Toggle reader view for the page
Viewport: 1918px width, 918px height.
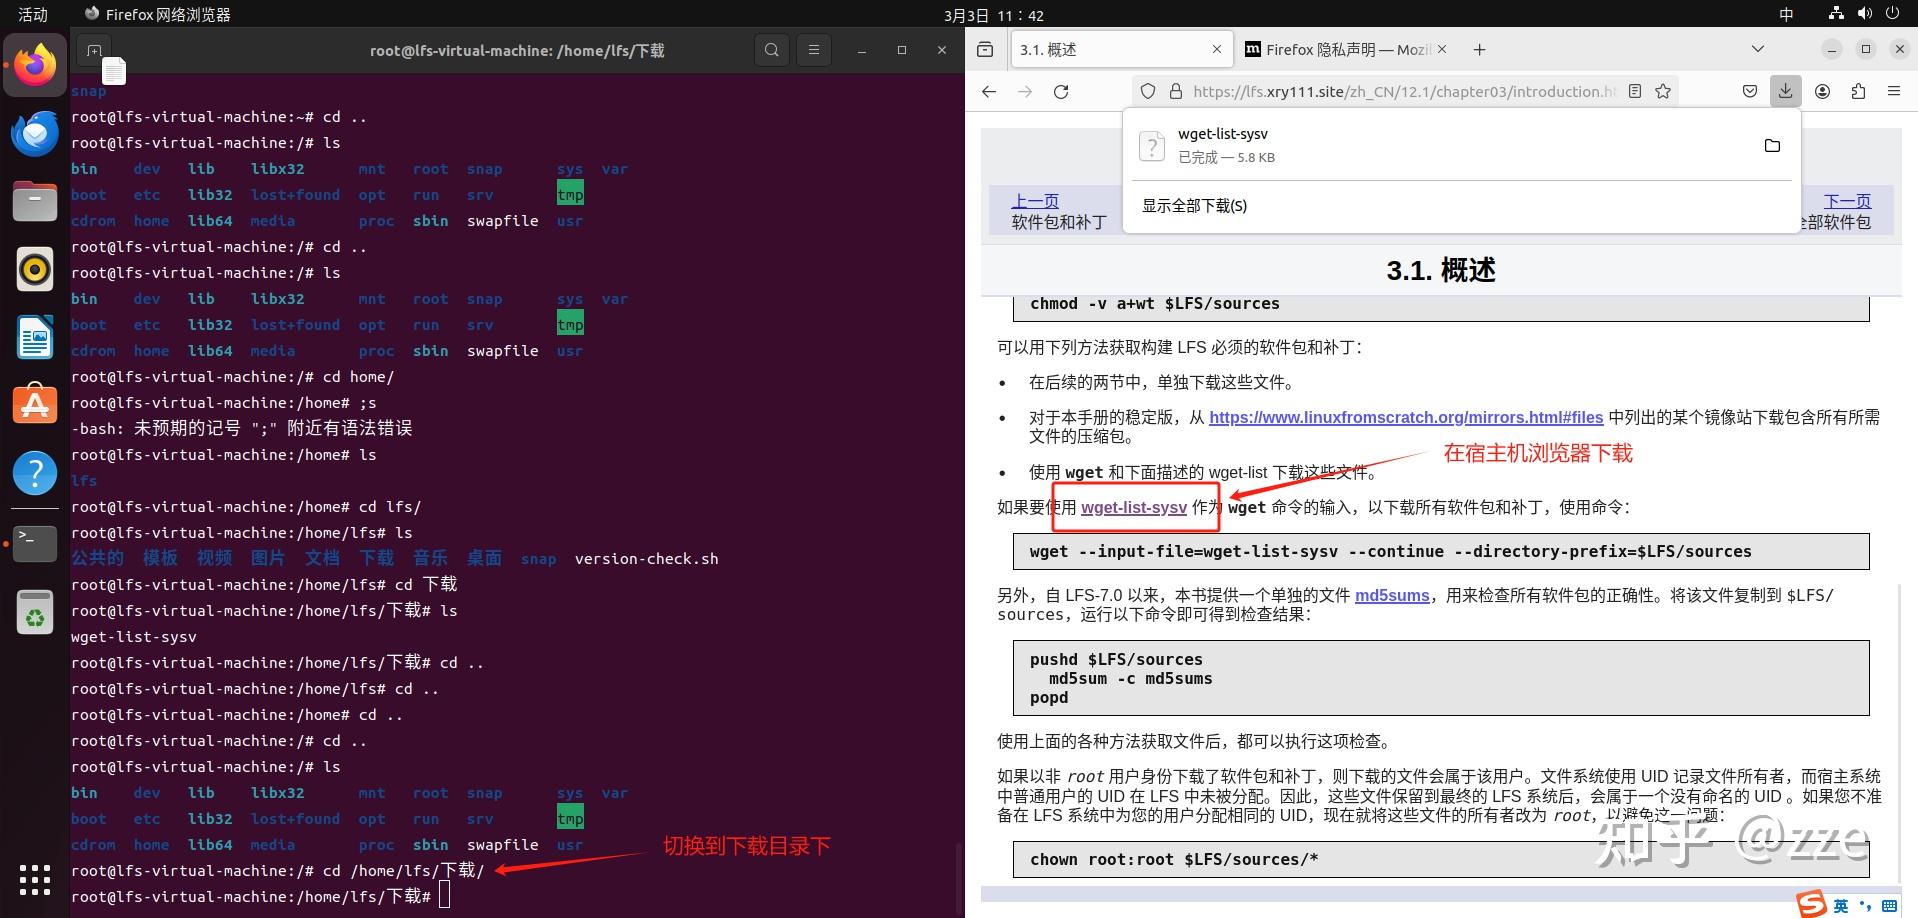click(x=1634, y=91)
